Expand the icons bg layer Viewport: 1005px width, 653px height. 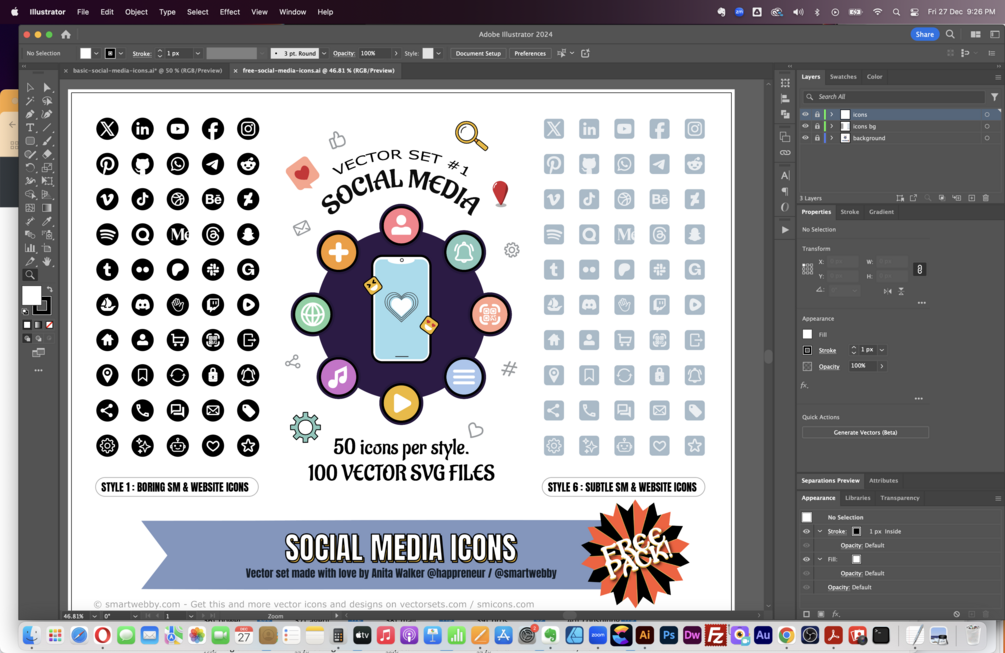point(832,126)
